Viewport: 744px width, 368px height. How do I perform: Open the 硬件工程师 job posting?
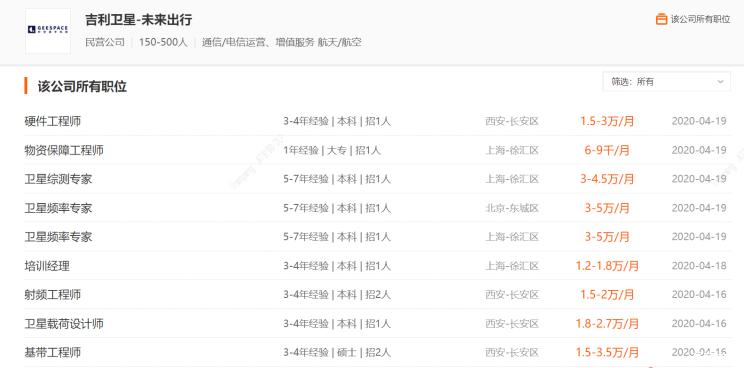coord(53,121)
